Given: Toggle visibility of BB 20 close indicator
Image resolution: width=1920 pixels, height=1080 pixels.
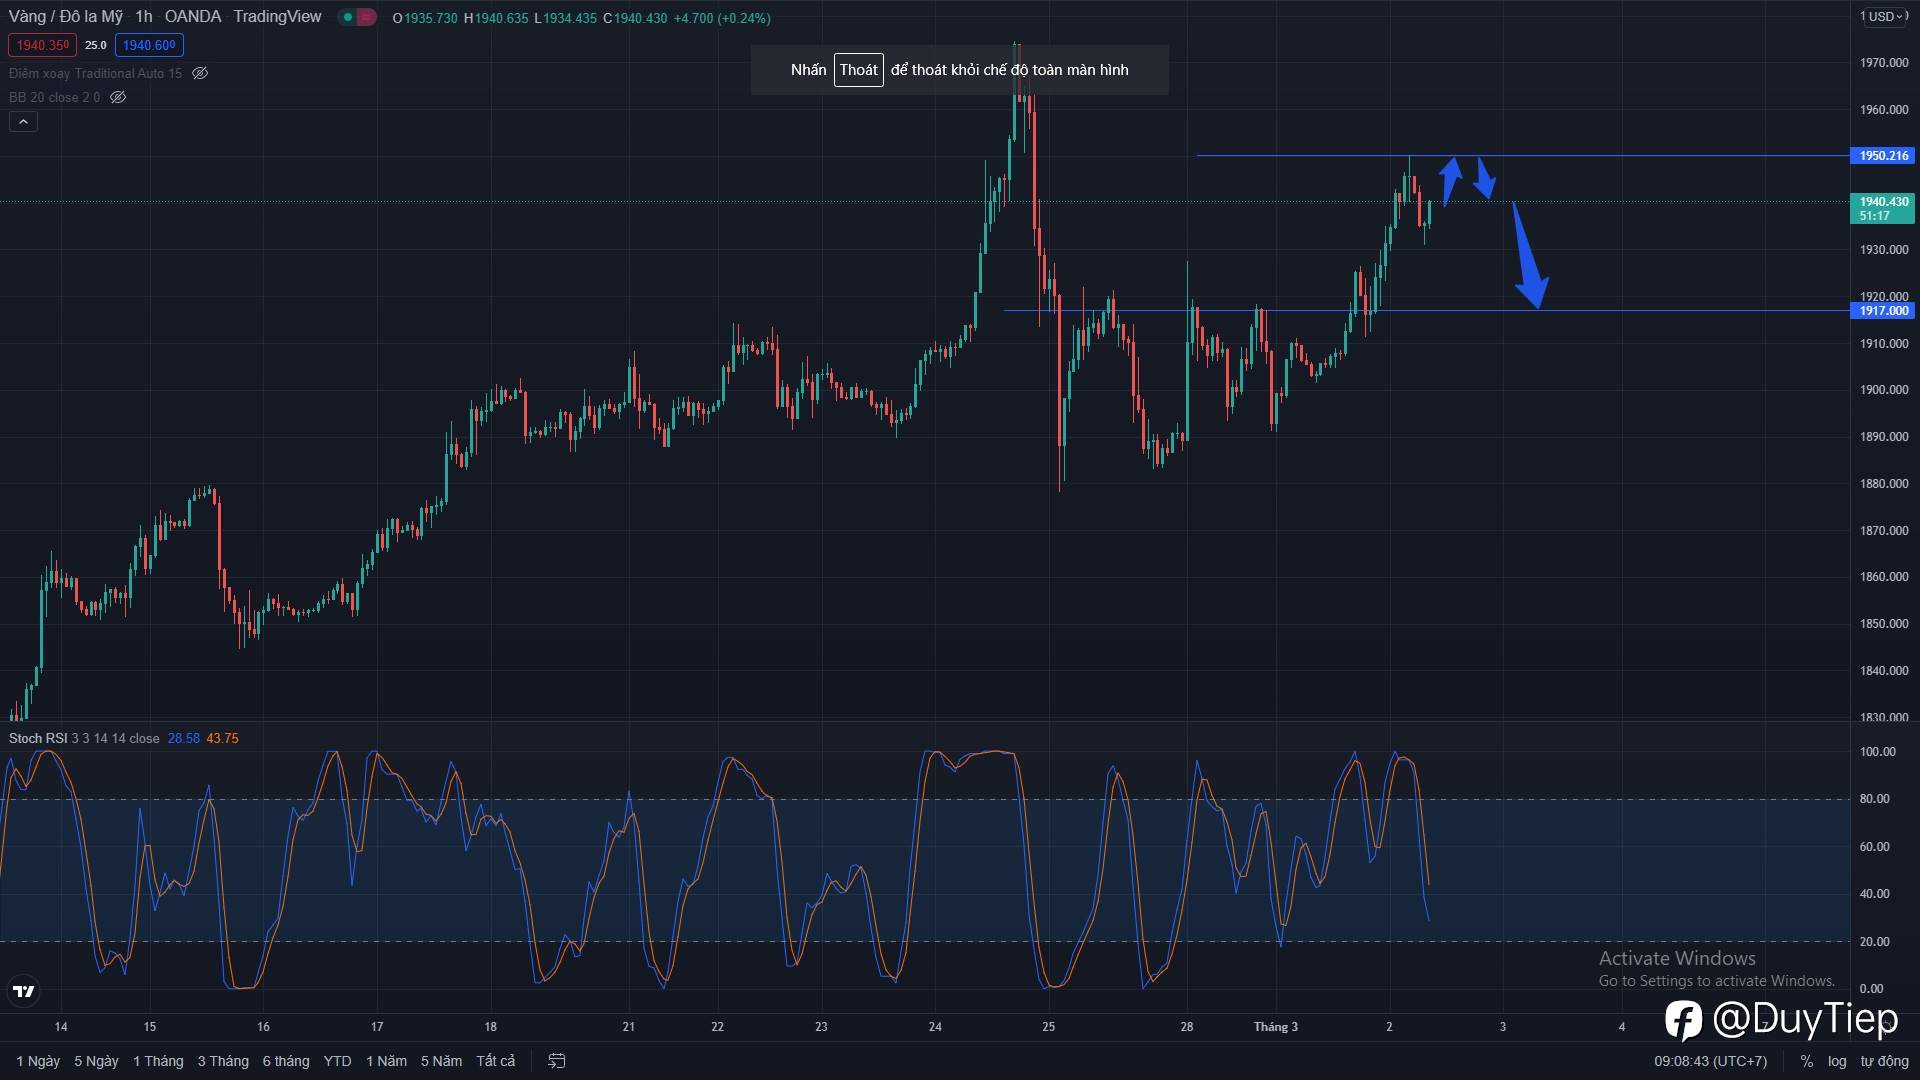Looking at the screenshot, I should pos(118,97).
